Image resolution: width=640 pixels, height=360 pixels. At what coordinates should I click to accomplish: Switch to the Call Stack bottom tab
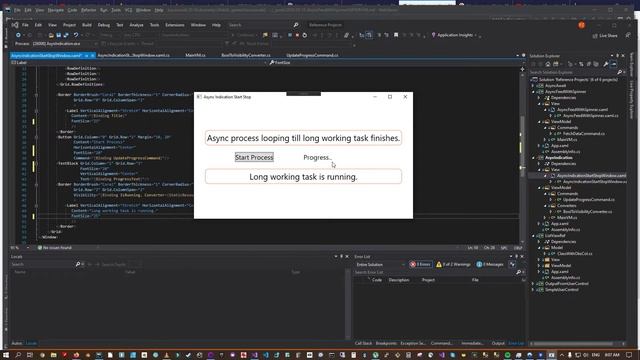point(363,343)
